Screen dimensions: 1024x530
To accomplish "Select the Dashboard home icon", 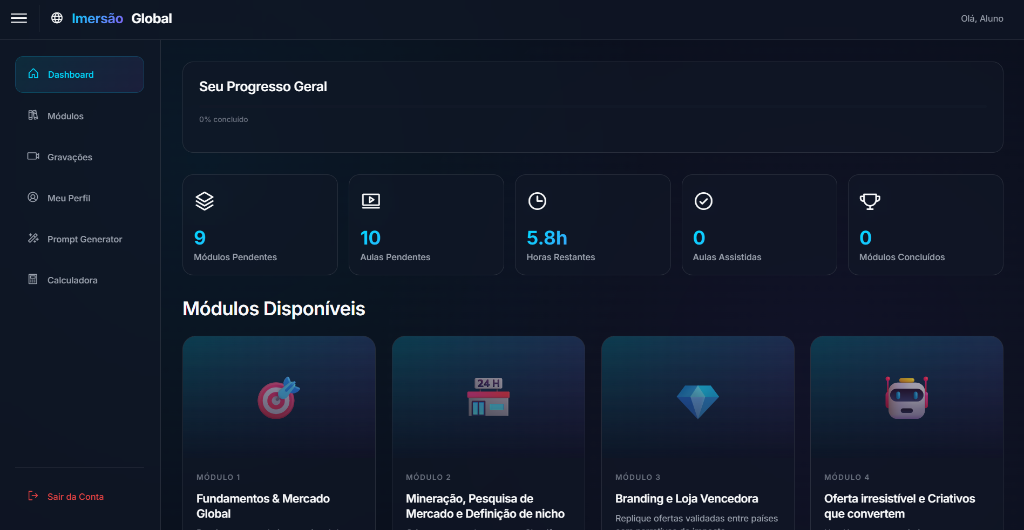I will (x=33, y=74).
